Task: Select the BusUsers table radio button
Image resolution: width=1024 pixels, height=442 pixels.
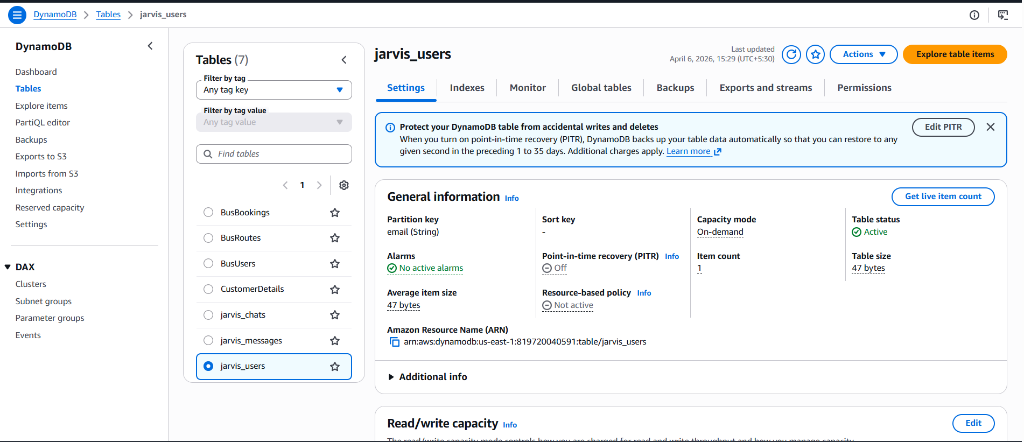Action: tap(208, 264)
